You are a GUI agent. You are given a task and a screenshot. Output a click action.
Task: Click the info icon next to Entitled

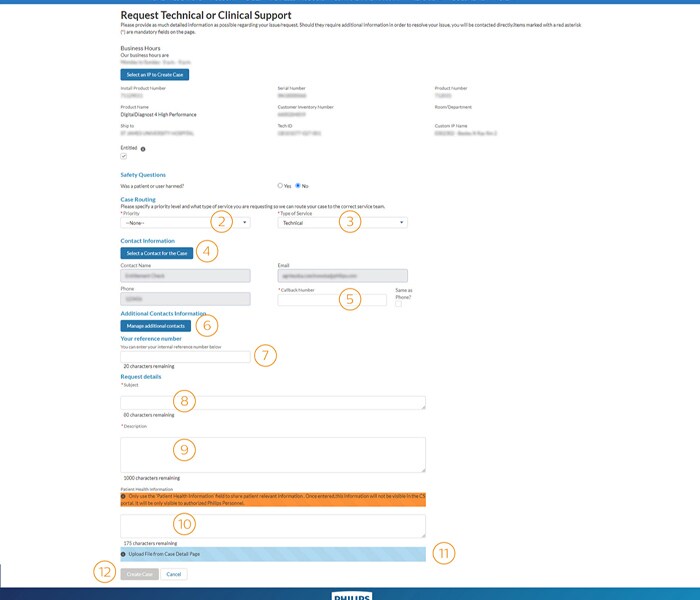pos(143,148)
